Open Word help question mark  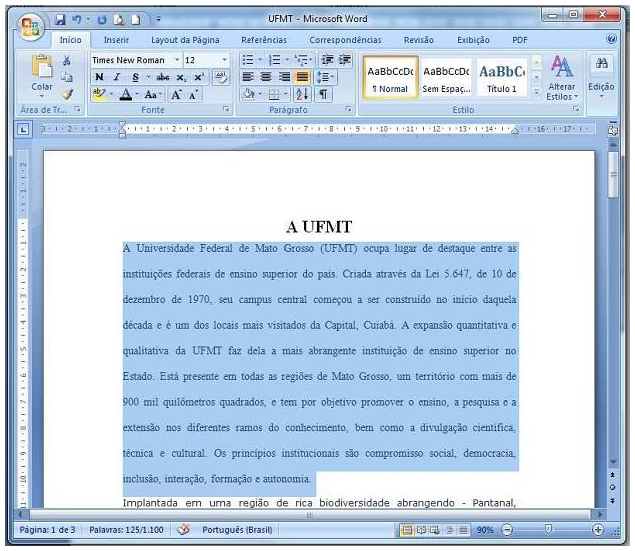point(611,39)
